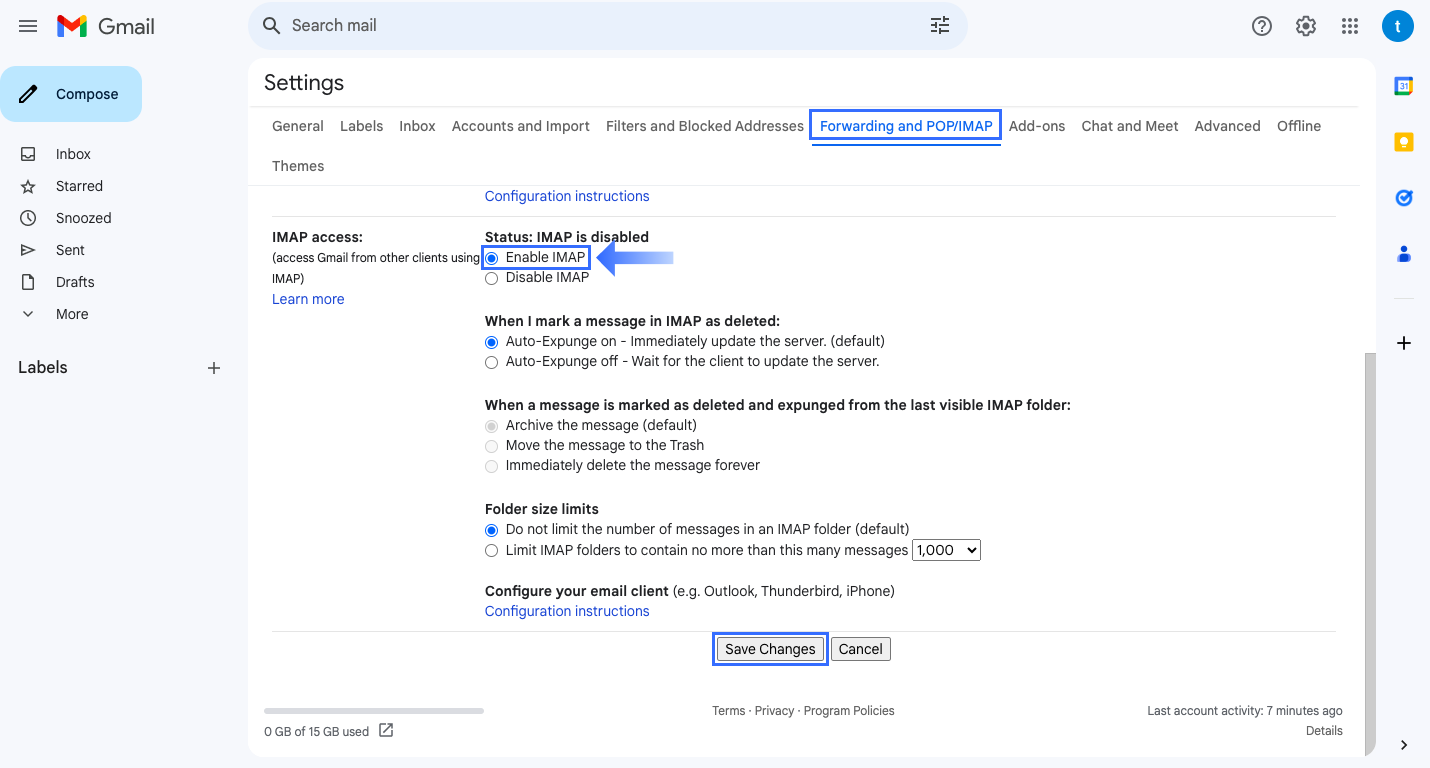This screenshot has width=1430, height=768.
Task: Open advanced search options in search bar
Action: [939, 25]
